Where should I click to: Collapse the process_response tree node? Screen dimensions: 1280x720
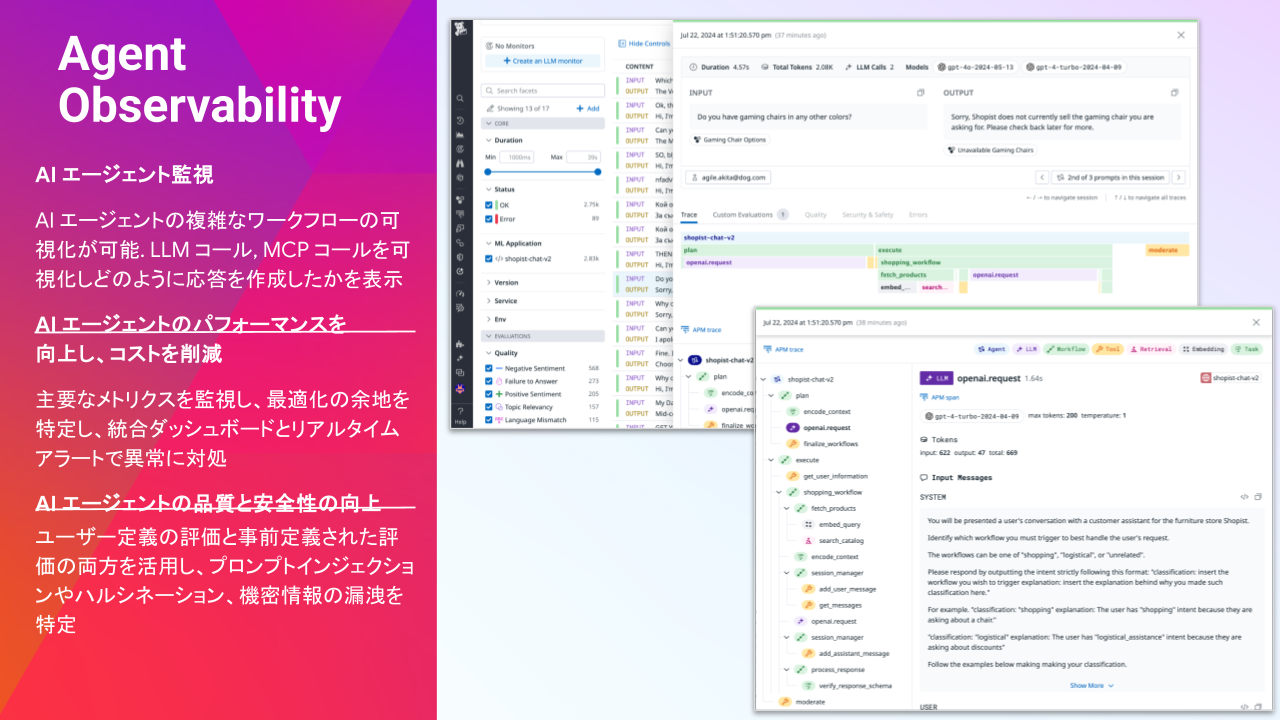[787, 669]
